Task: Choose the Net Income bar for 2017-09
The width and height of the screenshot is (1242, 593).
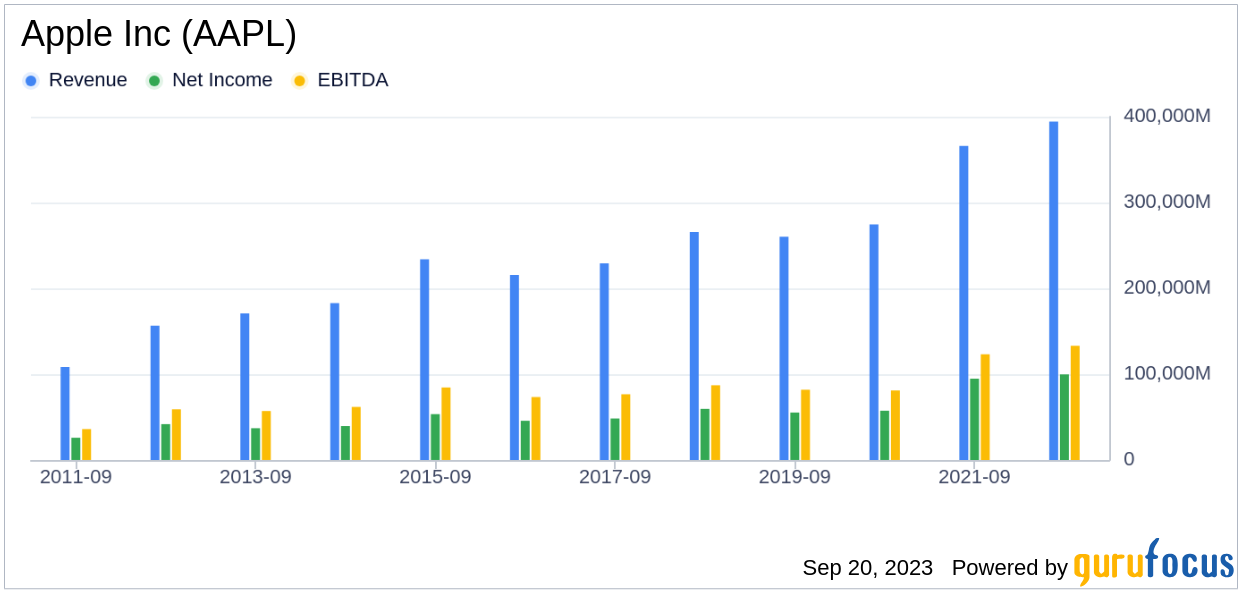Action: coord(615,440)
